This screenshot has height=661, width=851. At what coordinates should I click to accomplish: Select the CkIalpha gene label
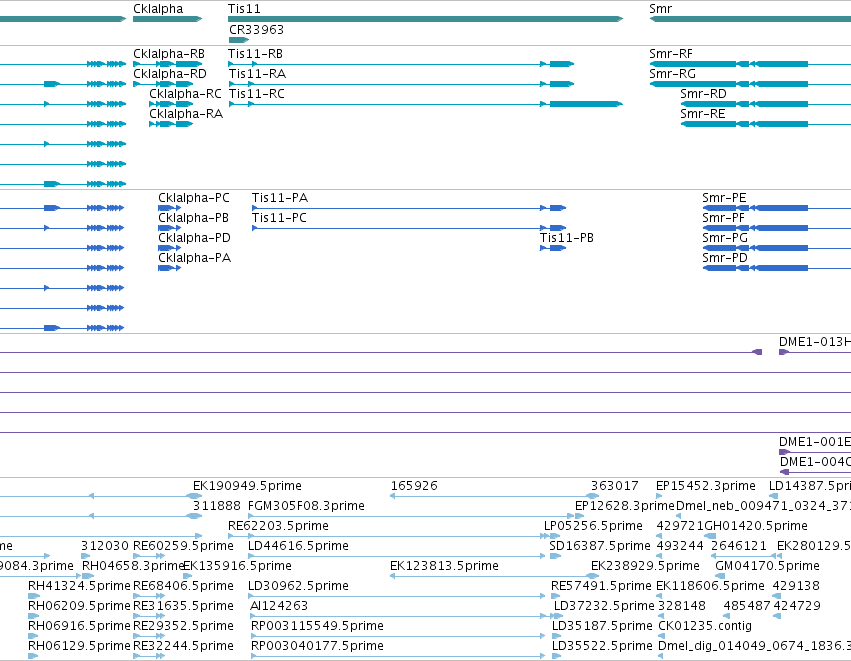(158, 9)
